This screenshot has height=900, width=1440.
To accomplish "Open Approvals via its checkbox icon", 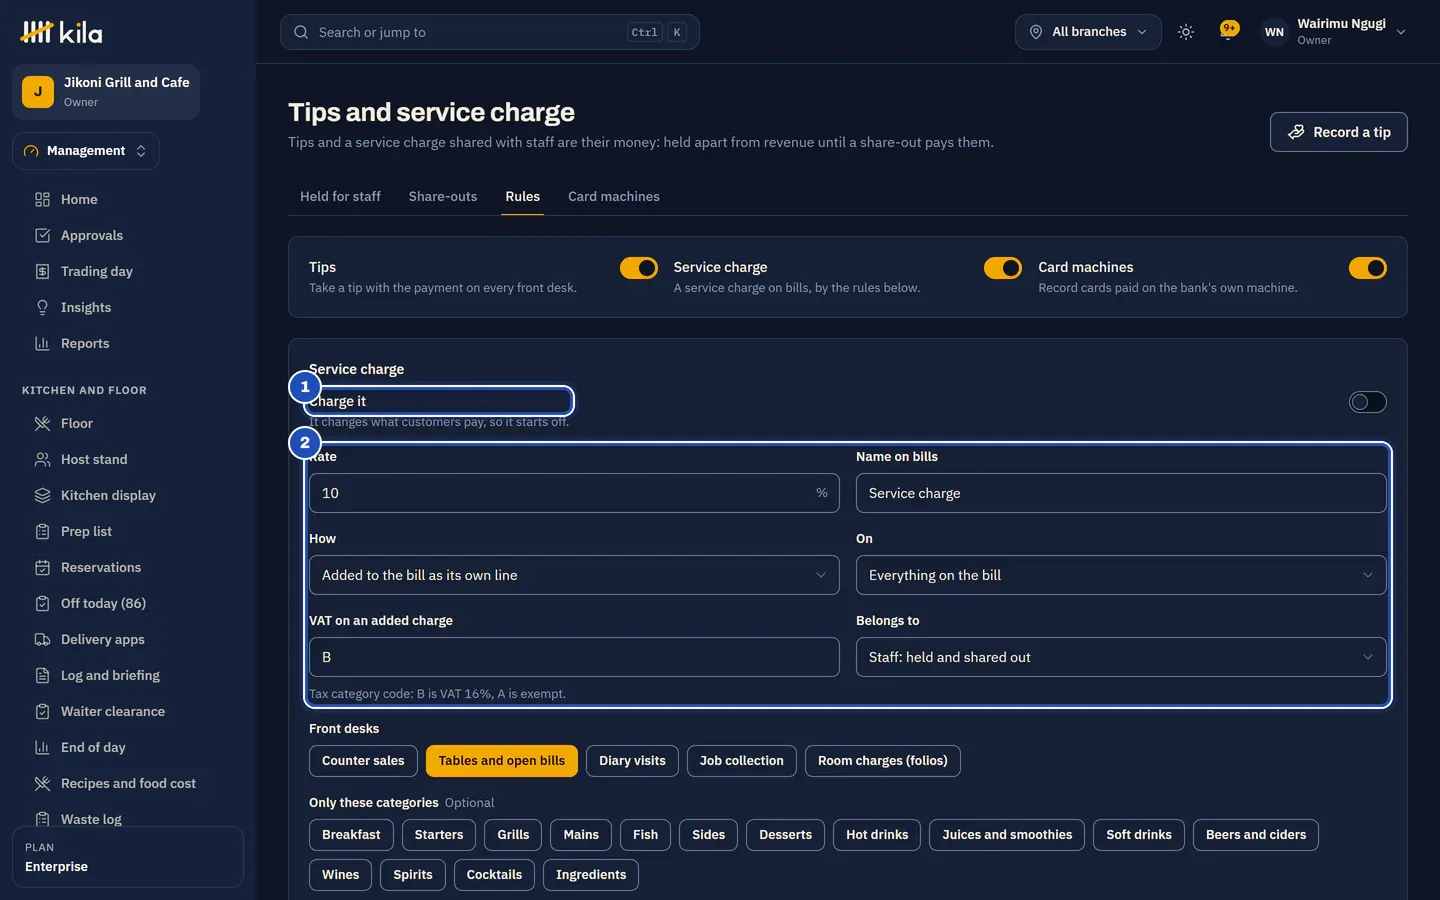I will tap(42, 235).
